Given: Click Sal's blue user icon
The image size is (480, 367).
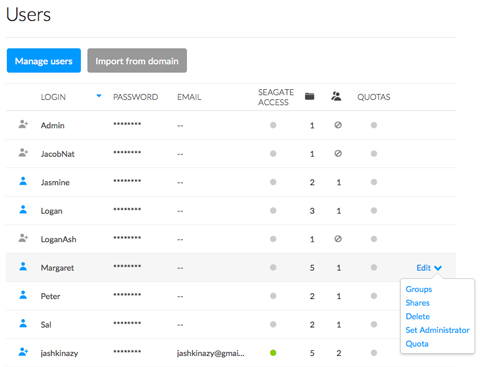Looking at the screenshot, I should (23, 323).
